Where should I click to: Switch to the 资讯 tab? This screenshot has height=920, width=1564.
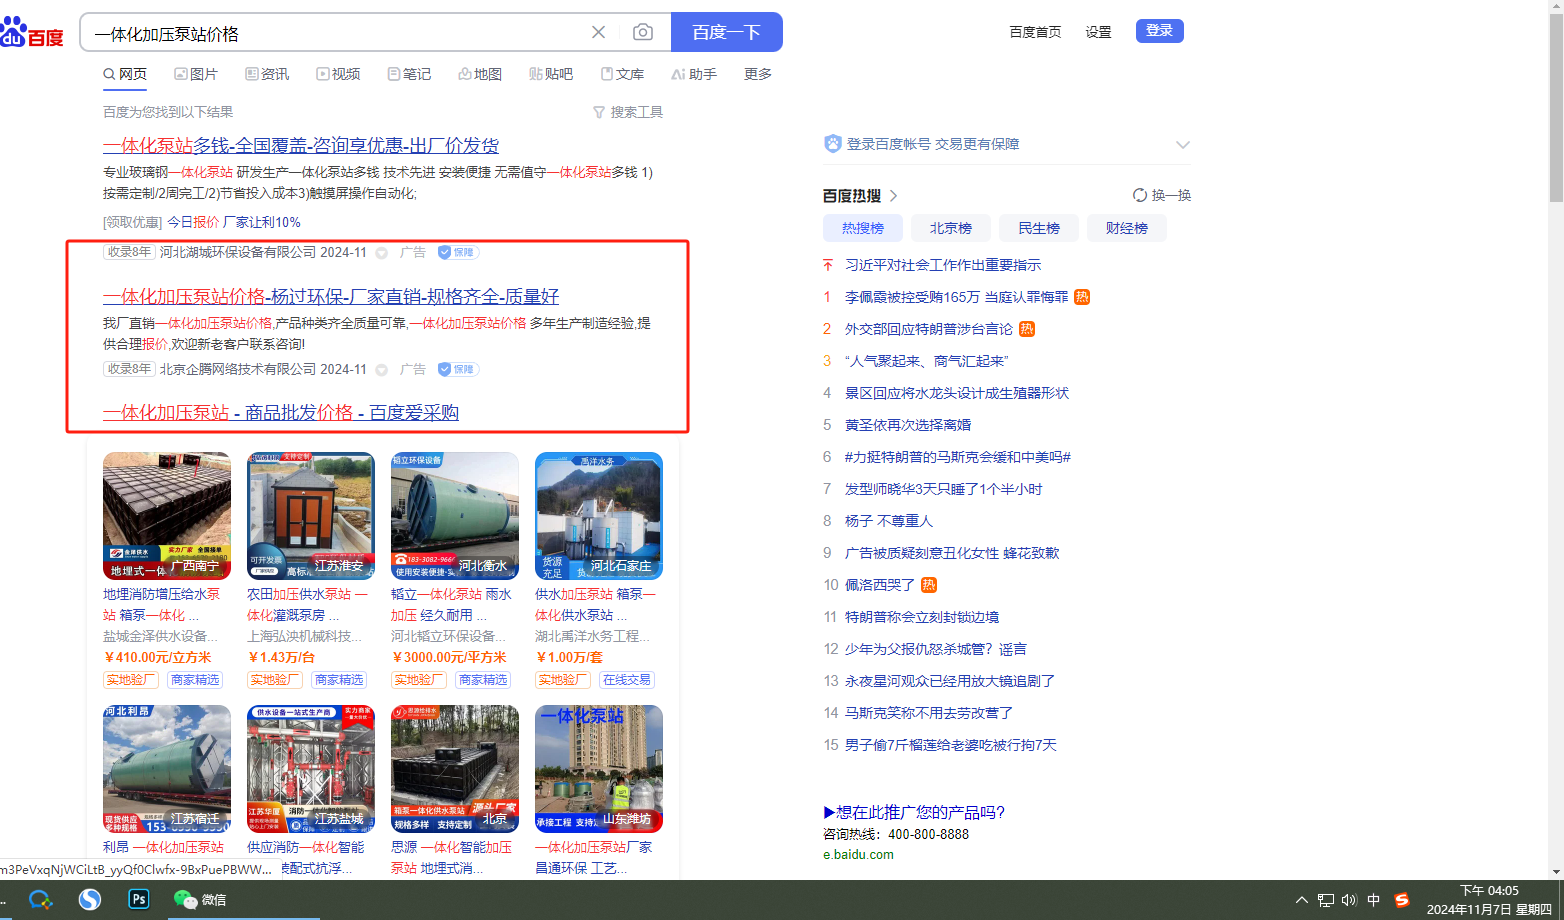click(267, 74)
